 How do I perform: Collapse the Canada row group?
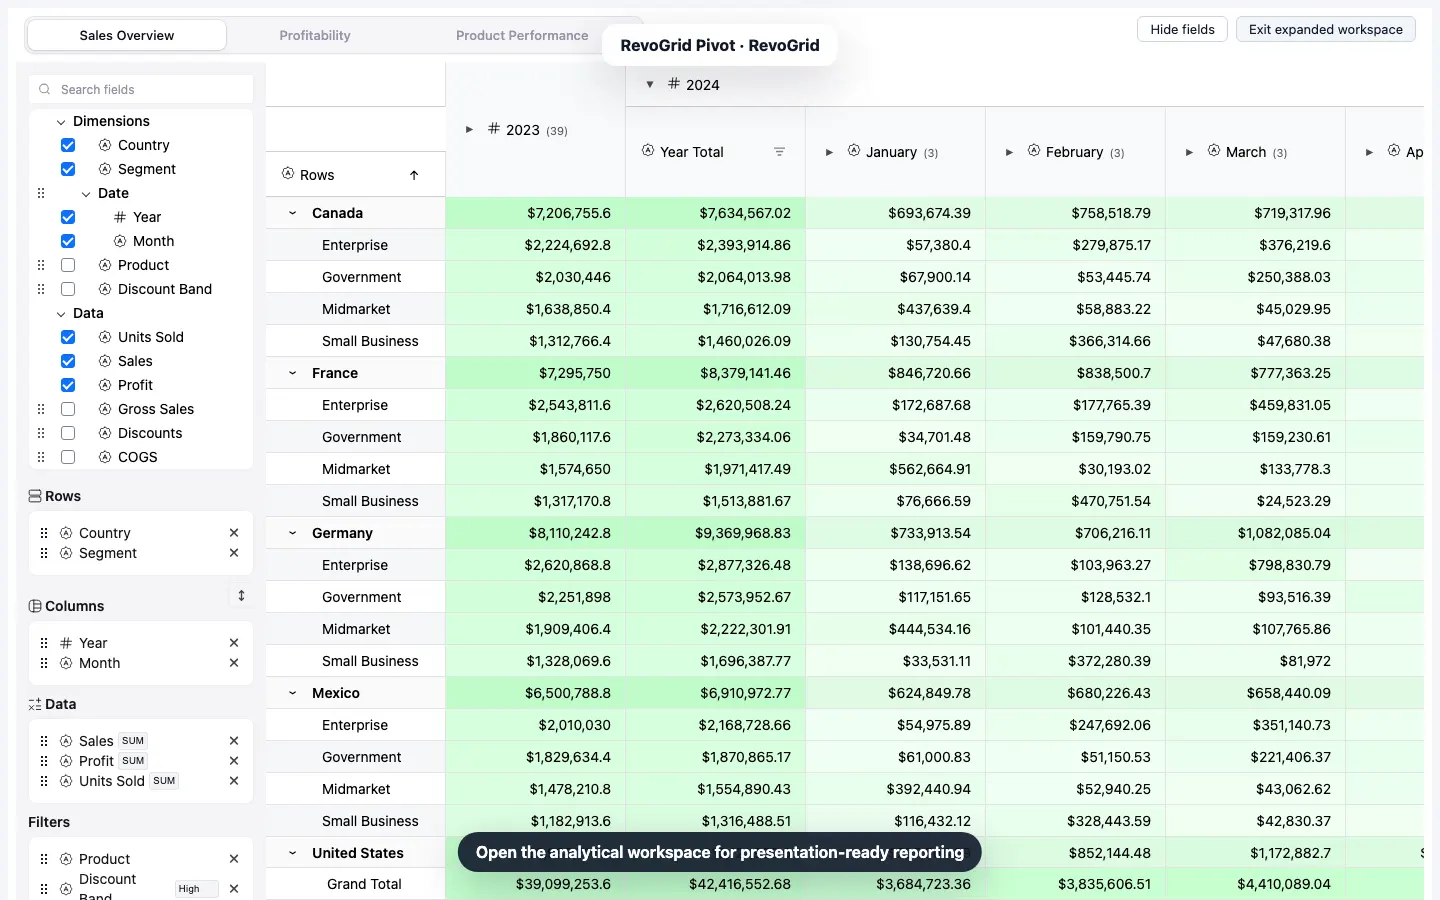(x=293, y=213)
